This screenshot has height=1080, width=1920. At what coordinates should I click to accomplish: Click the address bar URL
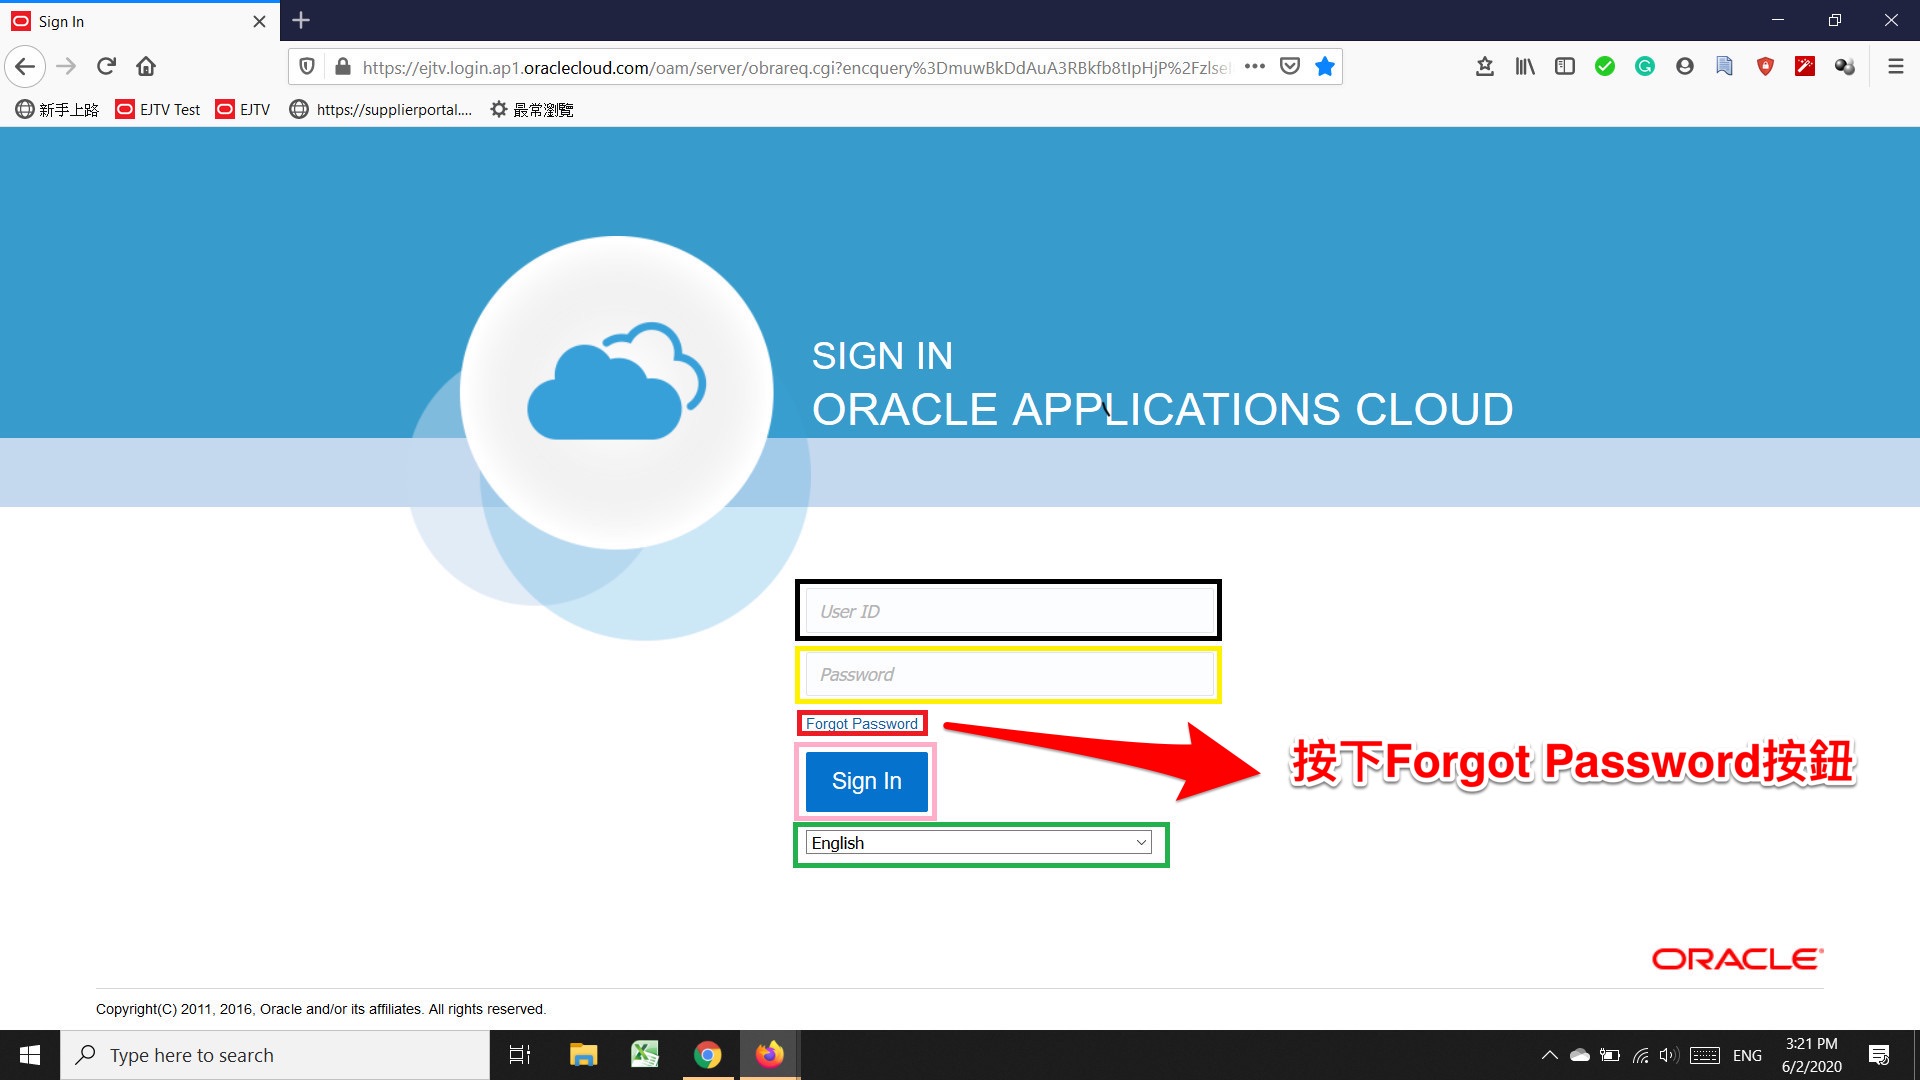click(796, 67)
